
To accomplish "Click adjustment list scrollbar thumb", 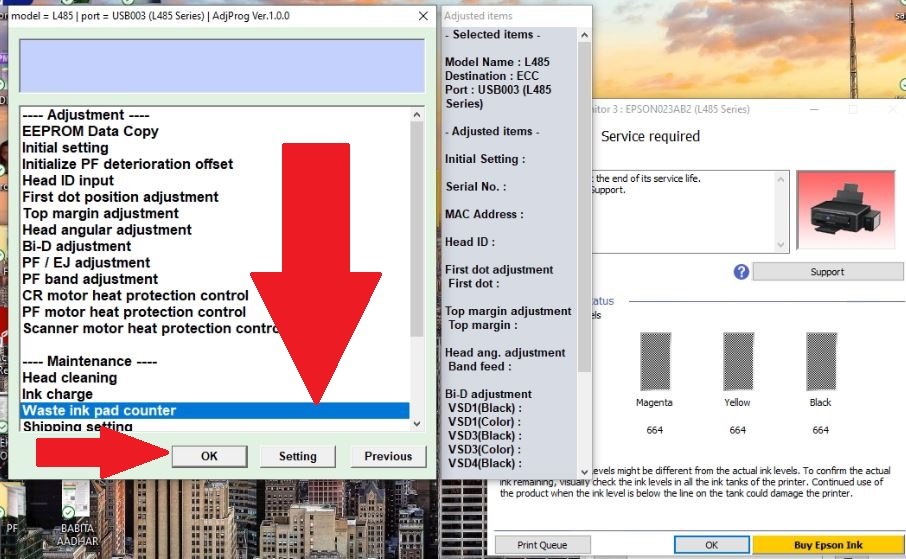I will click(417, 229).
